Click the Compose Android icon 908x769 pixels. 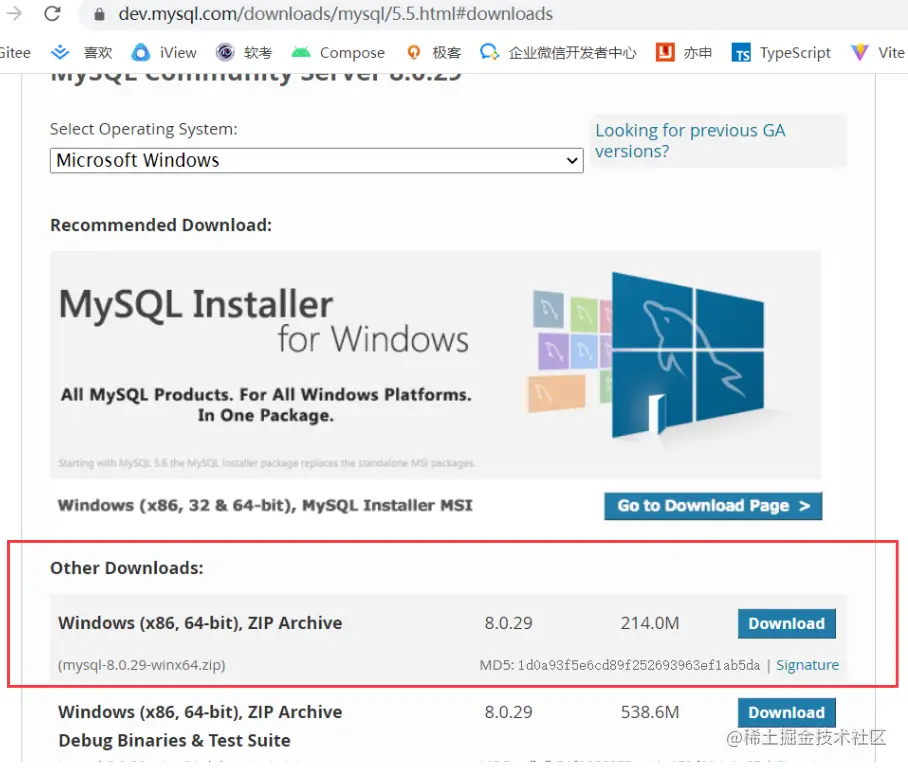point(301,53)
